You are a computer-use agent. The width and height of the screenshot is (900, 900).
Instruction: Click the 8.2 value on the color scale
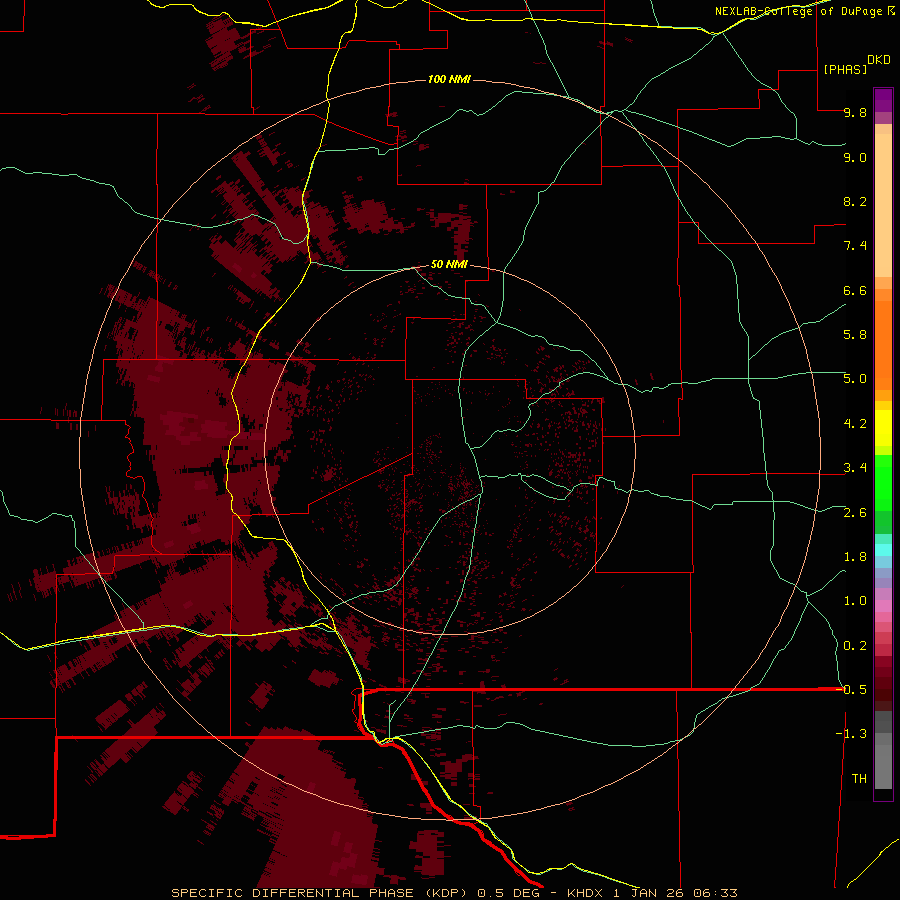[x=855, y=201]
